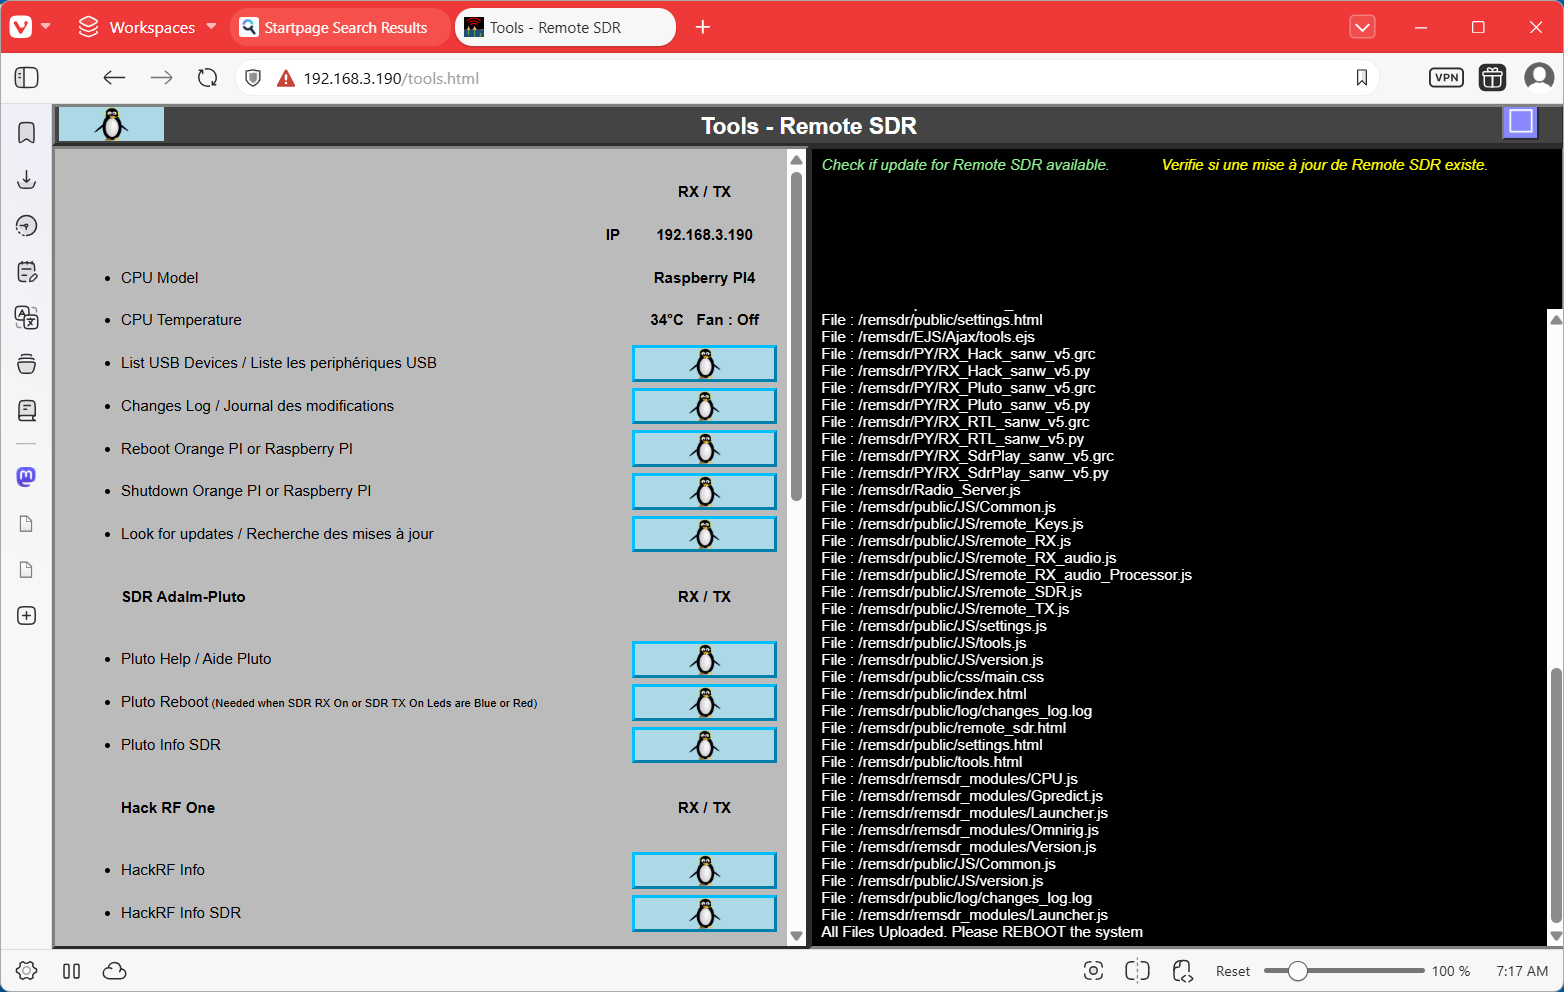The width and height of the screenshot is (1564, 992).
Task: Click the blue square button in page header
Action: click(x=1520, y=122)
